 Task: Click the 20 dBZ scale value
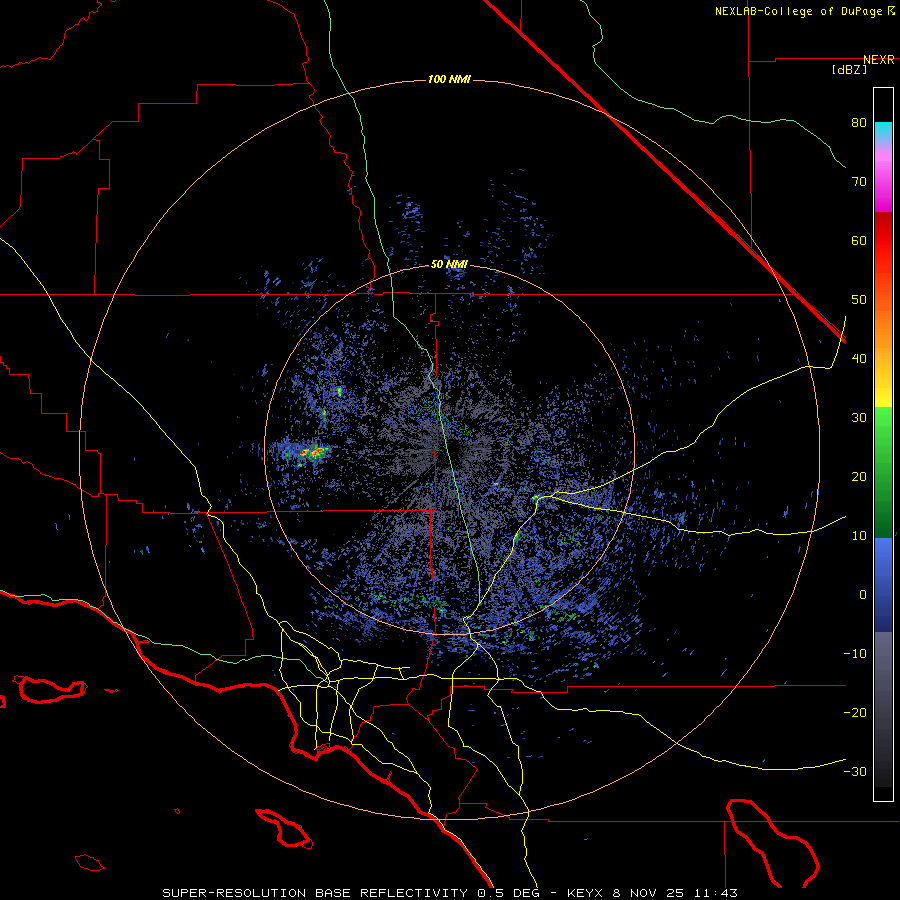859,476
